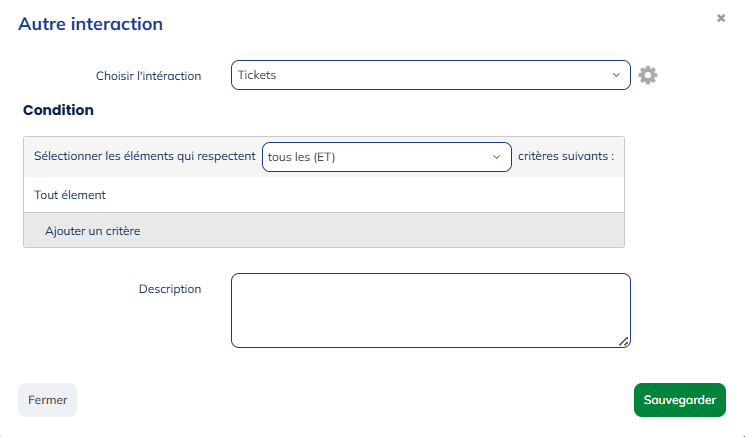Screen dimensions: 745x437
Task: Click 'Sélectionner les éléments qui respectent' text
Action: coord(144,157)
